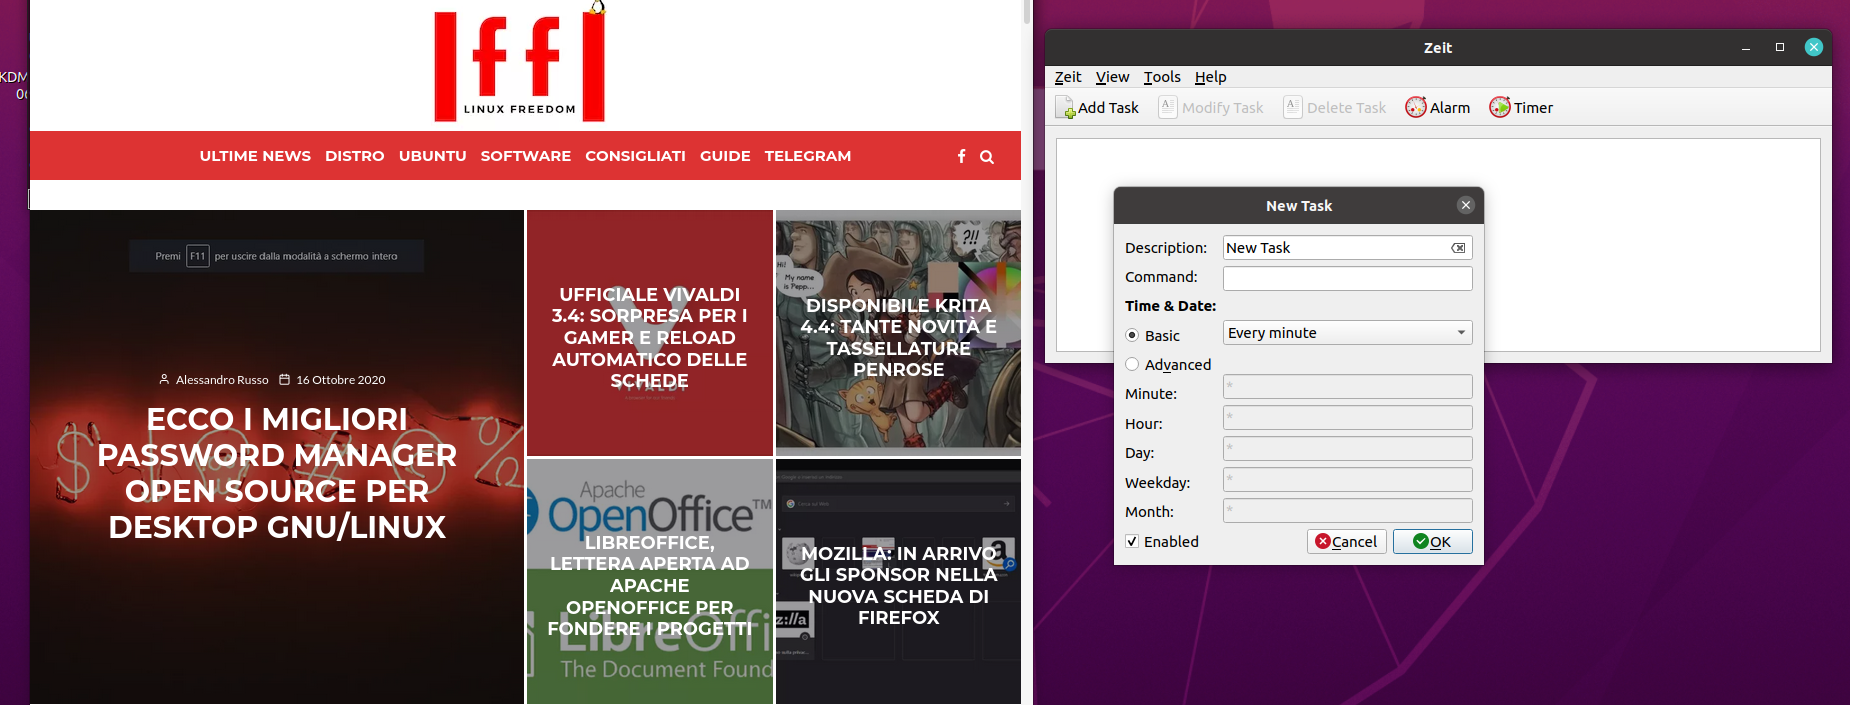The width and height of the screenshot is (1850, 705).
Task: Open the Krita 4.4 article tile
Action: (x=898, y=333)
